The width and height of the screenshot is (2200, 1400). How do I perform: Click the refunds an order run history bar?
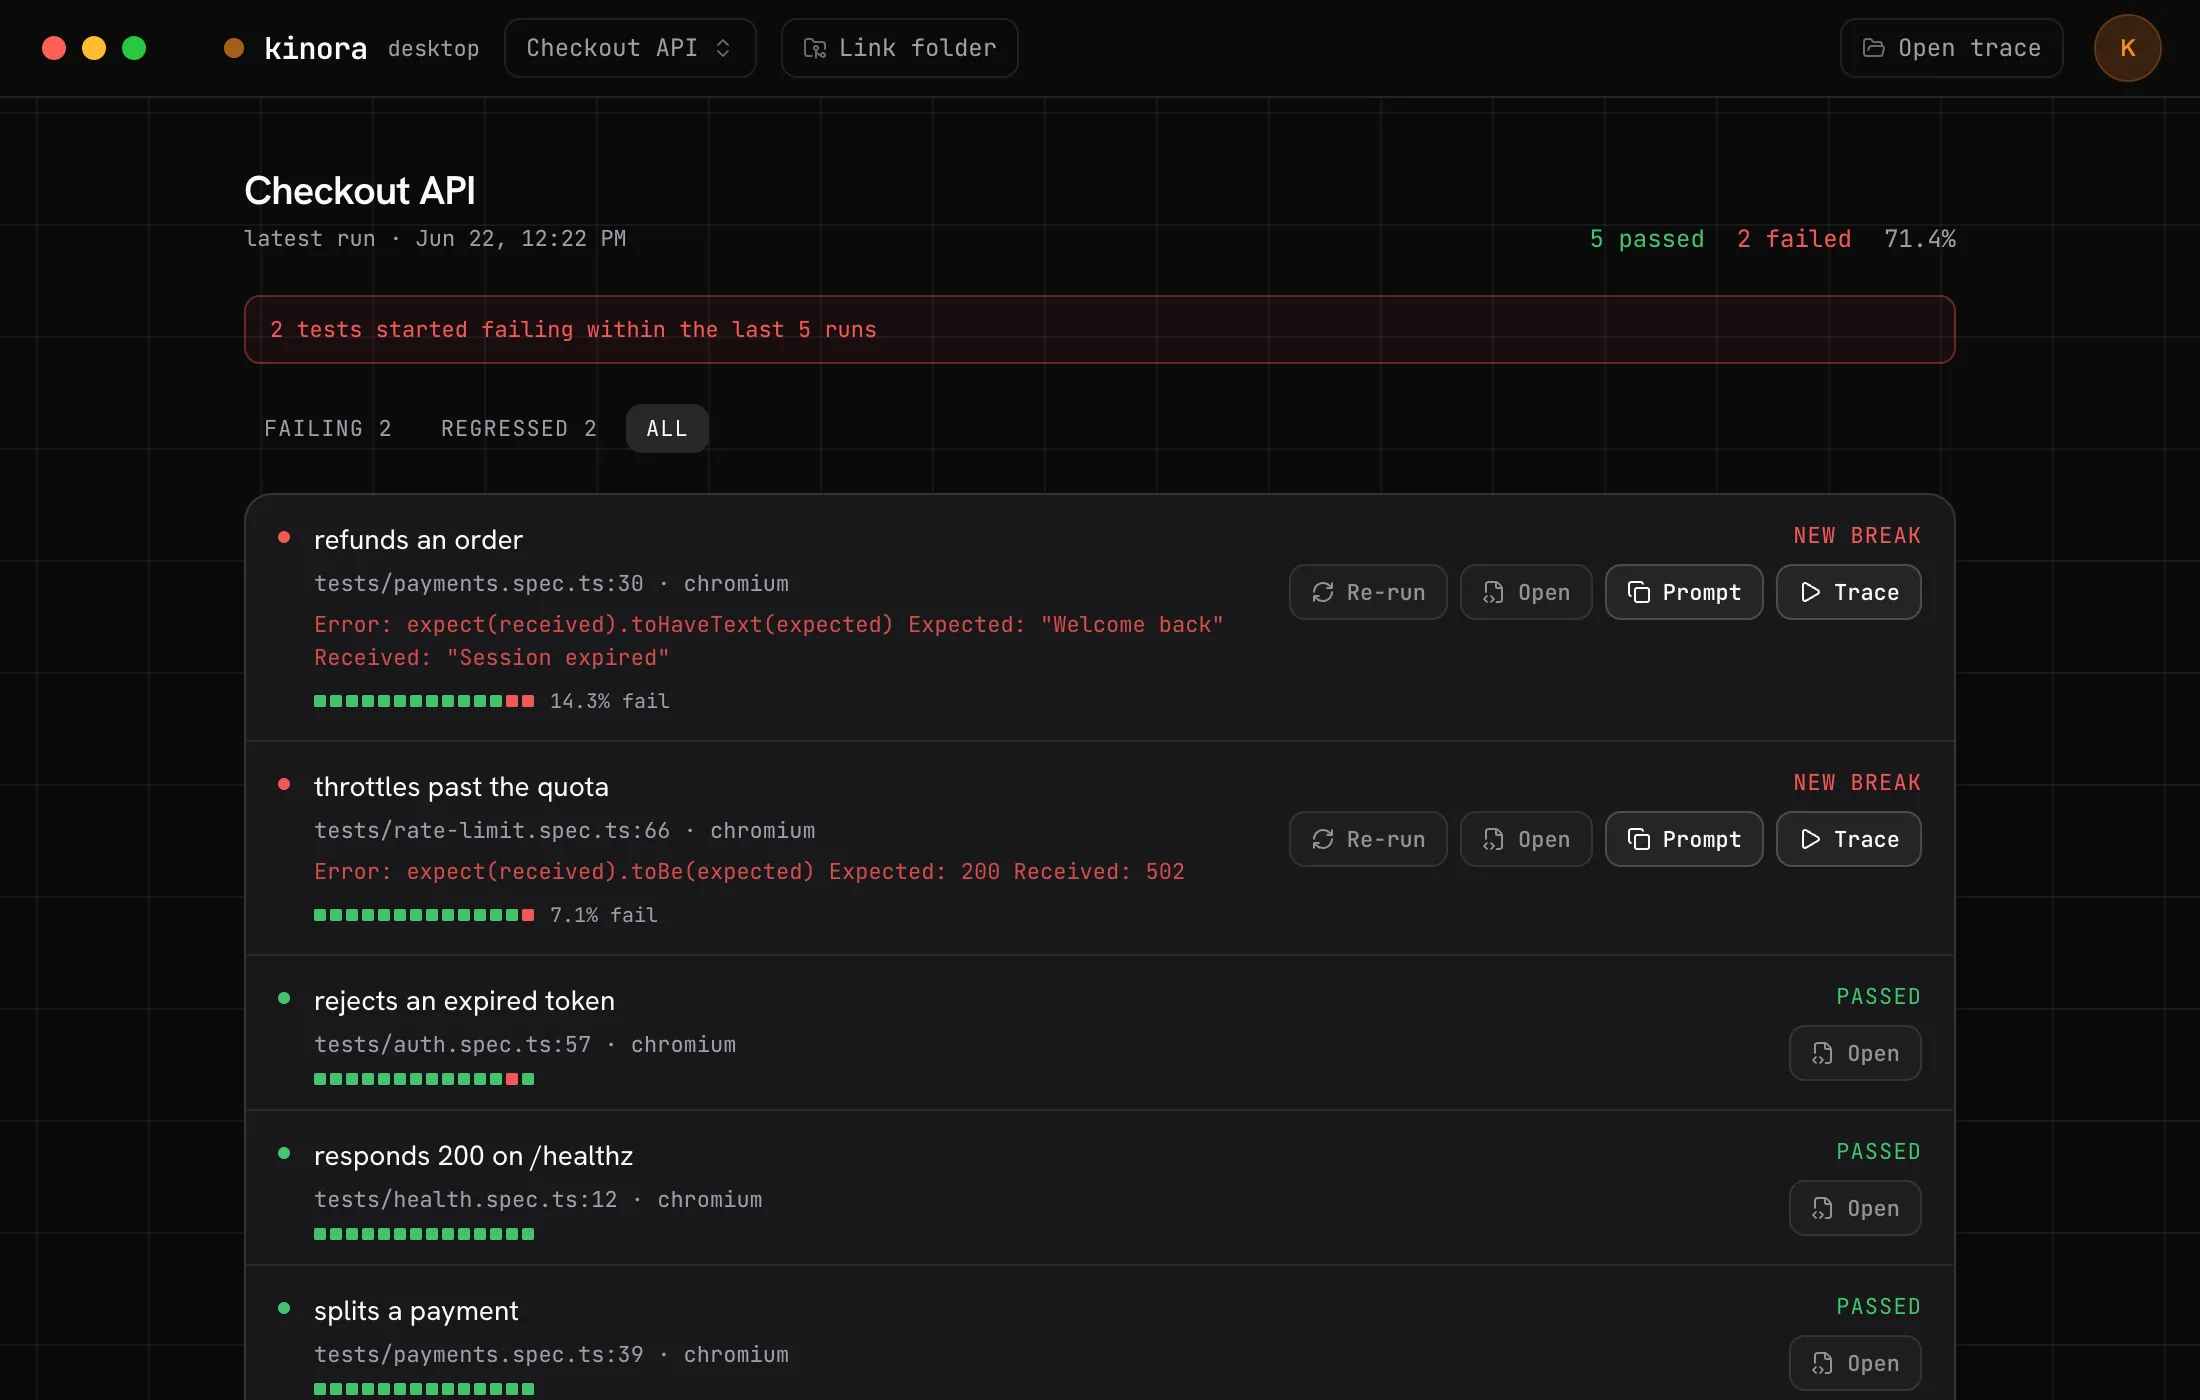[x=424, y=701]
